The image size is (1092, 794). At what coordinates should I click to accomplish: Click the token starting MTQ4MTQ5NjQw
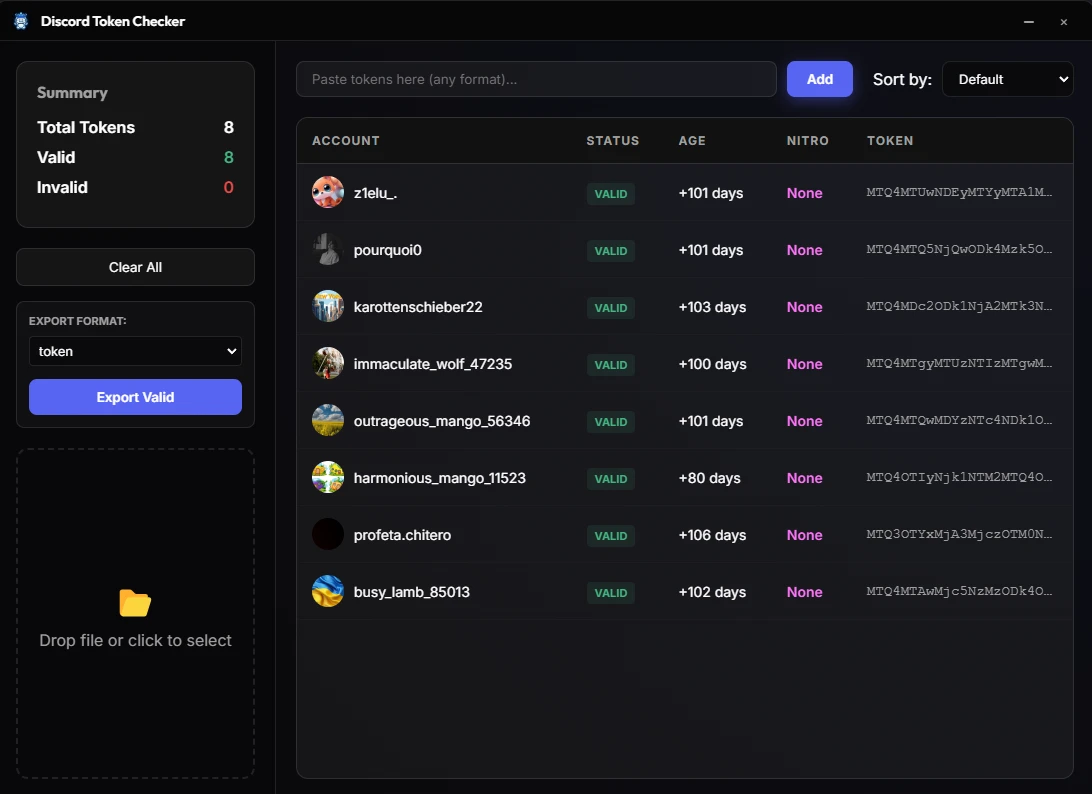(959, 249)
